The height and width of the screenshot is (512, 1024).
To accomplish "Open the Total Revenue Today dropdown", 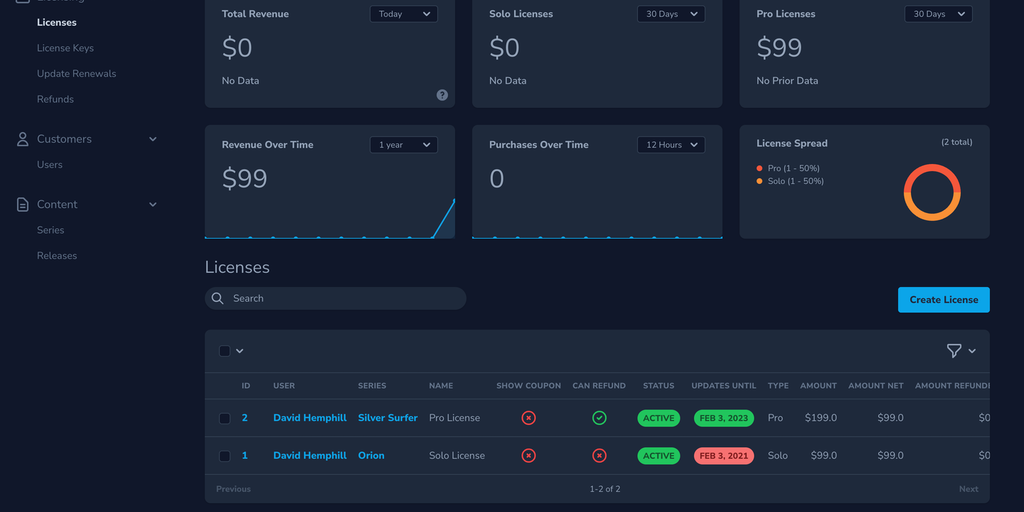I will (403, 14).
